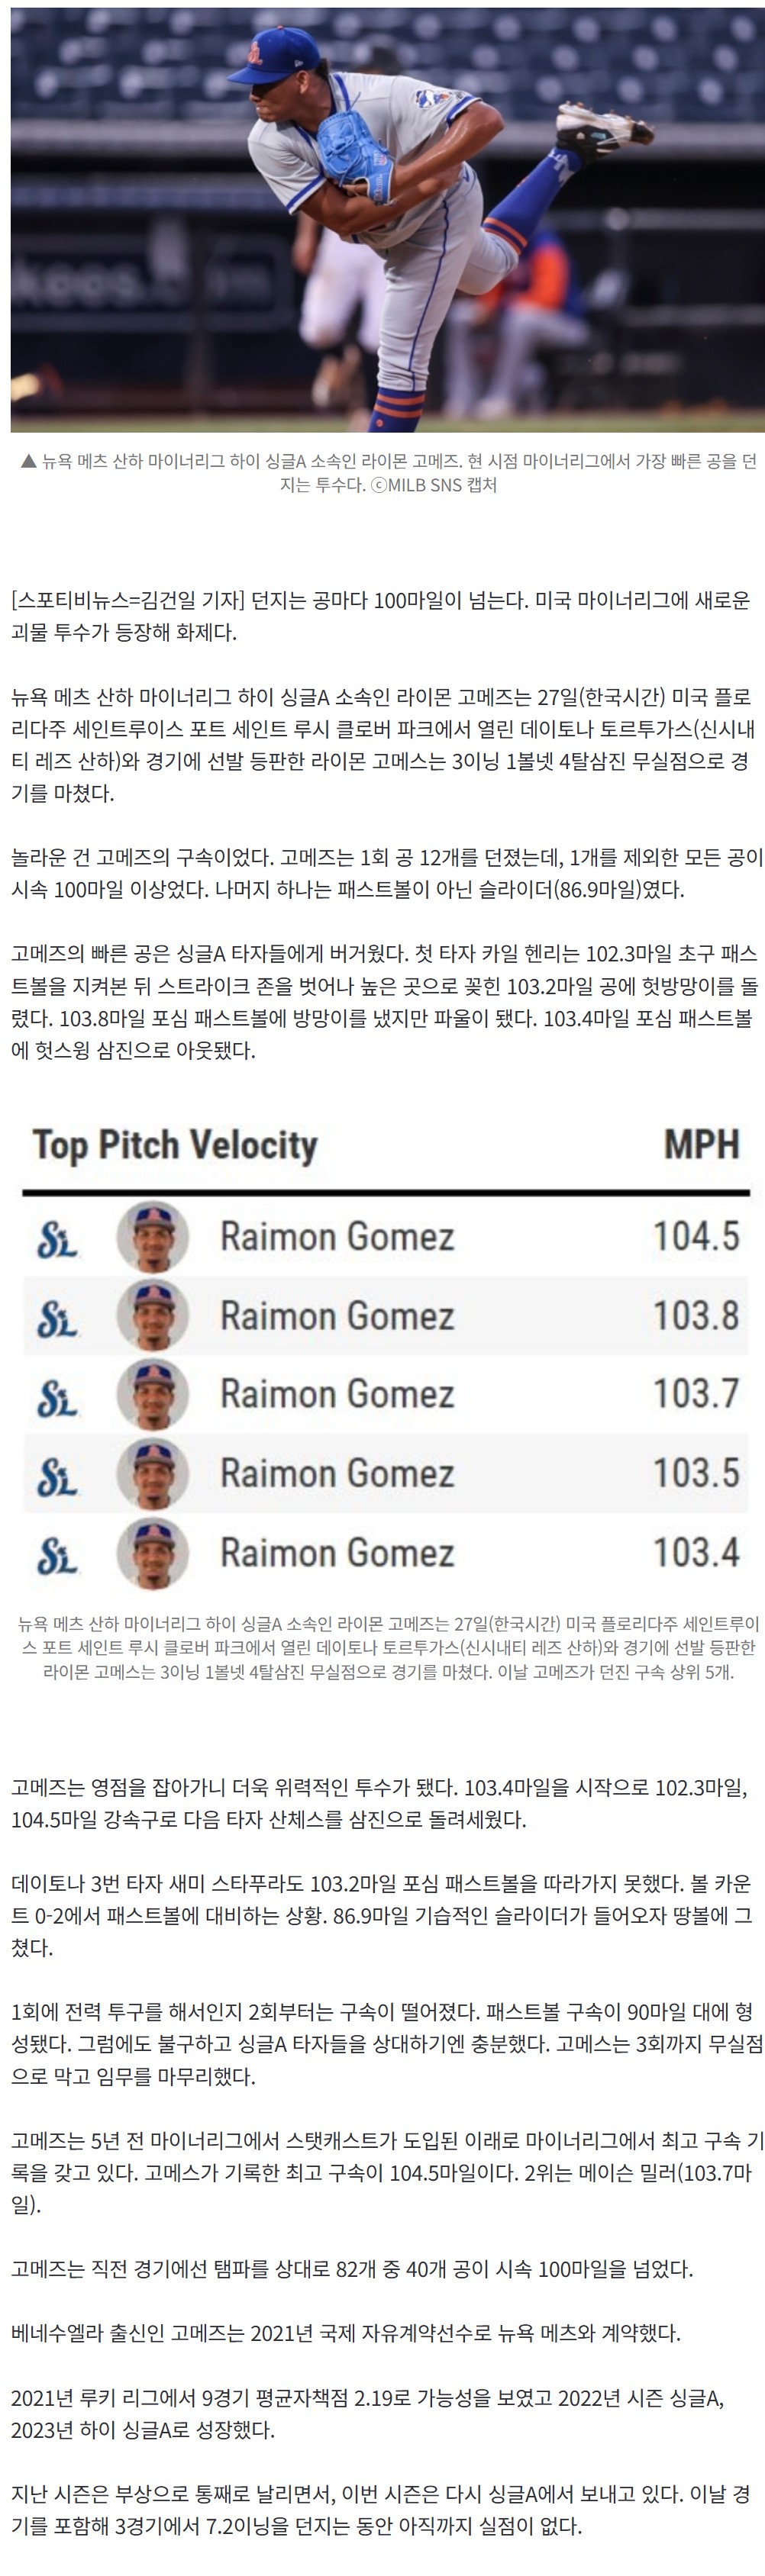Click the caption below the velocity table
The height and width of the screenshot is (2576, 765).
[388, 1647]
